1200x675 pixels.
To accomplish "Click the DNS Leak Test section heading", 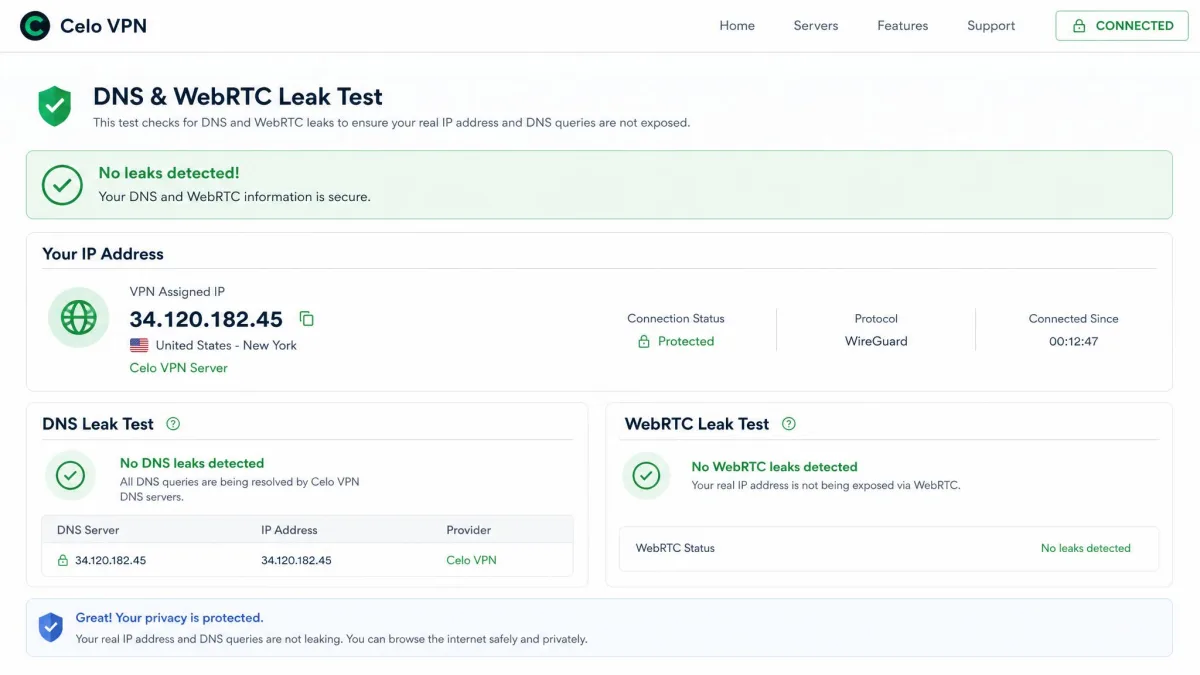I will [x=98, y=424].
